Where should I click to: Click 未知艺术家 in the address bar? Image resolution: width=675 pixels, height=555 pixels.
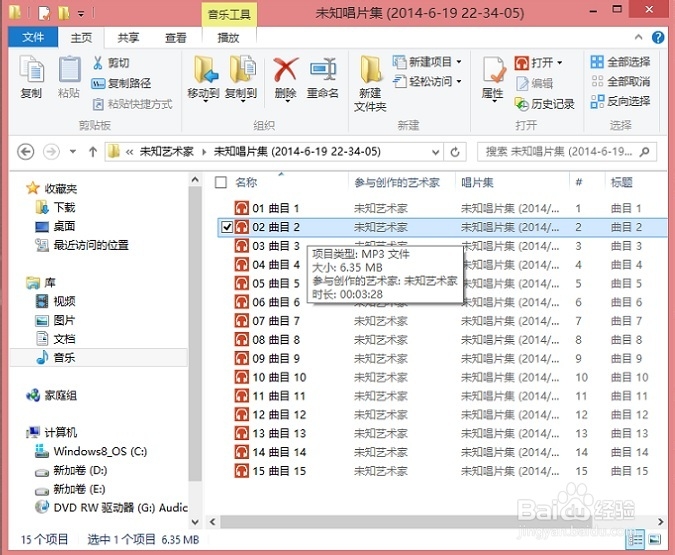[167, 152]
